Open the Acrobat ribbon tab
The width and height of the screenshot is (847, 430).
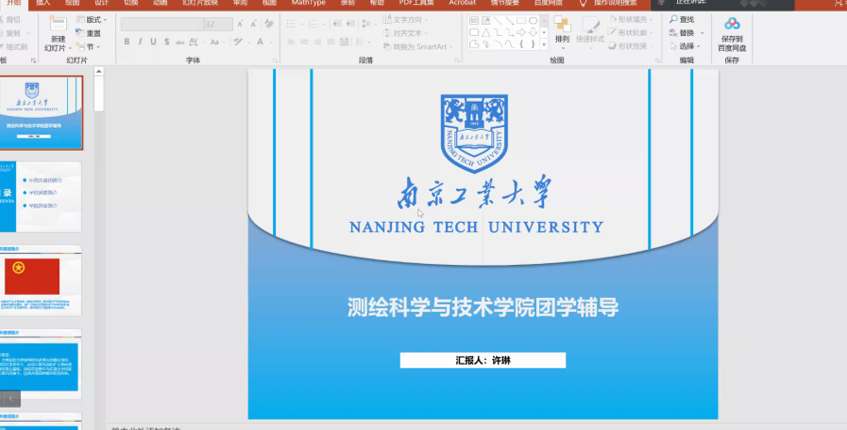[462, 3]
